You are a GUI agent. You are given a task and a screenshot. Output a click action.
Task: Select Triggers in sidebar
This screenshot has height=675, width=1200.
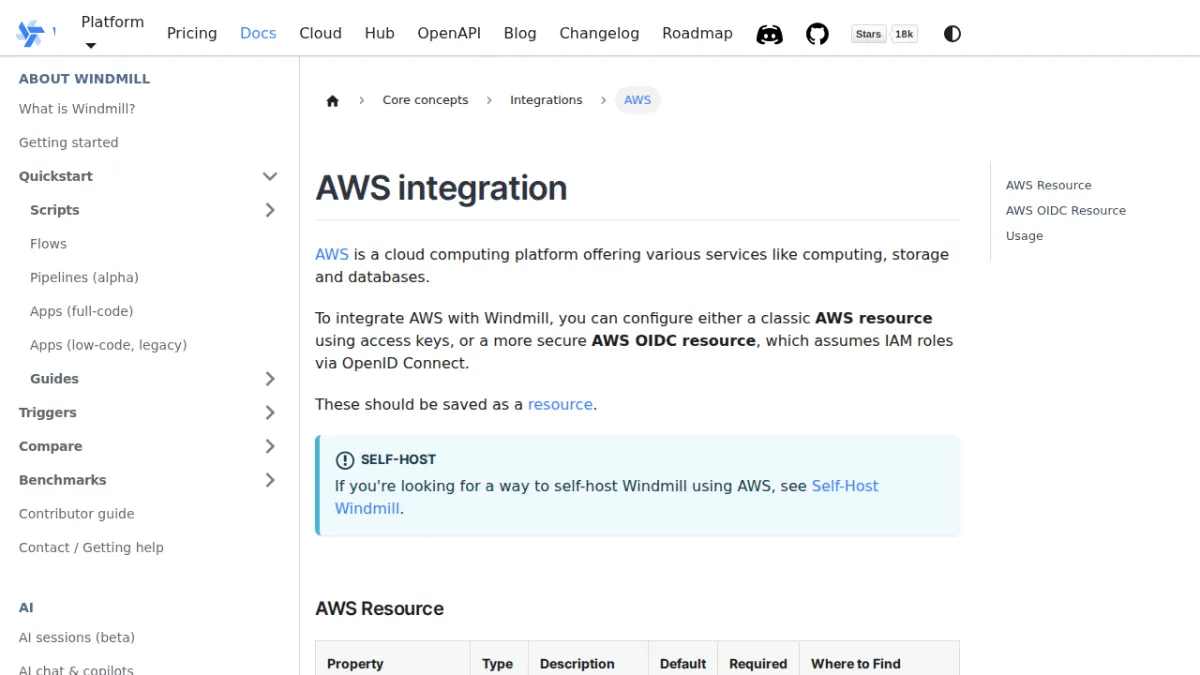[x=48, y=413]
